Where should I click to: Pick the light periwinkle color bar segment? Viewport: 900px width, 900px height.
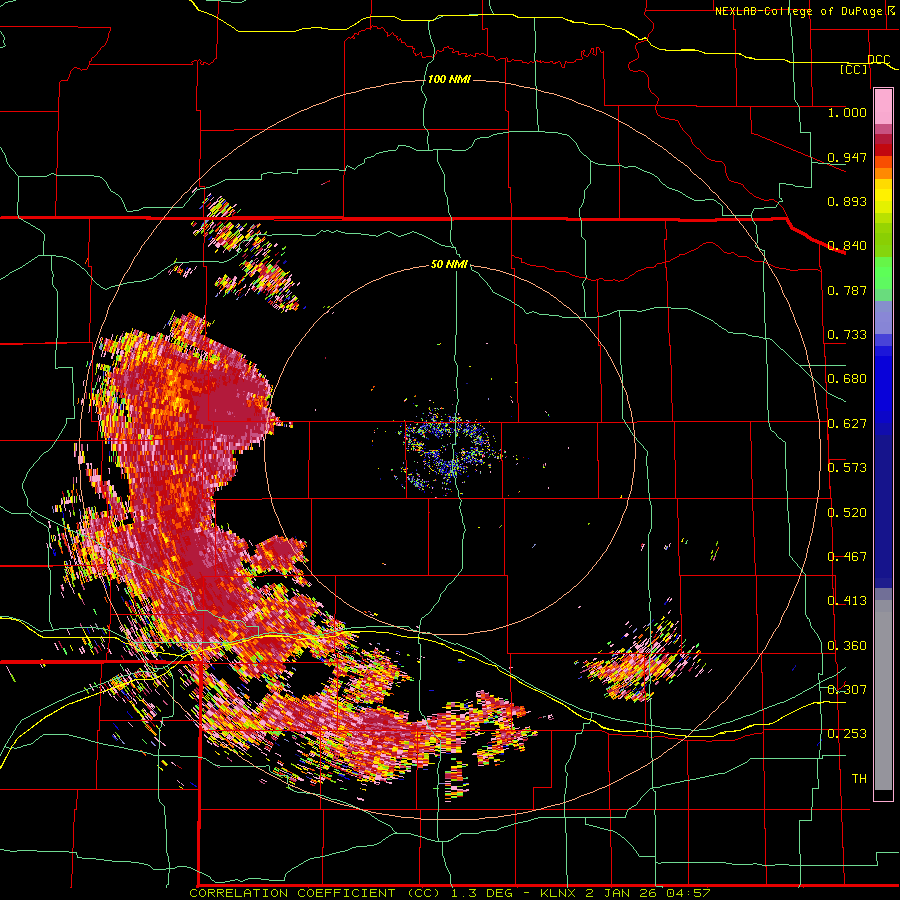(x=883, y=317)
